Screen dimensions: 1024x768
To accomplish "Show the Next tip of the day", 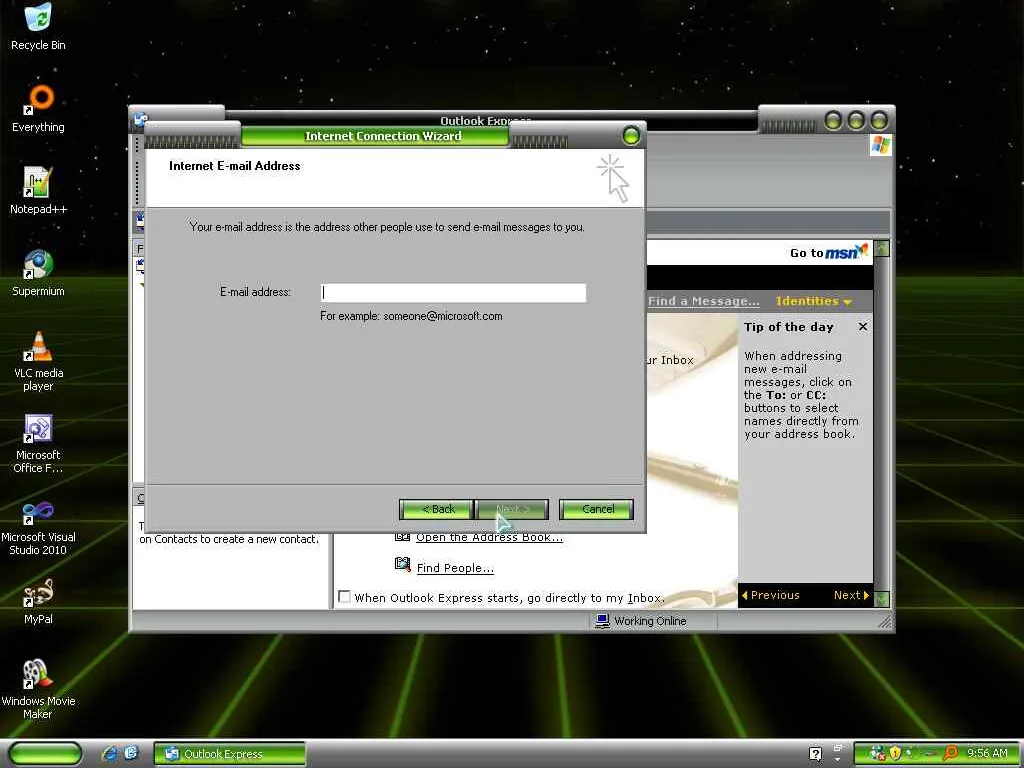I will pyautogui.click(x=851, y=595).
